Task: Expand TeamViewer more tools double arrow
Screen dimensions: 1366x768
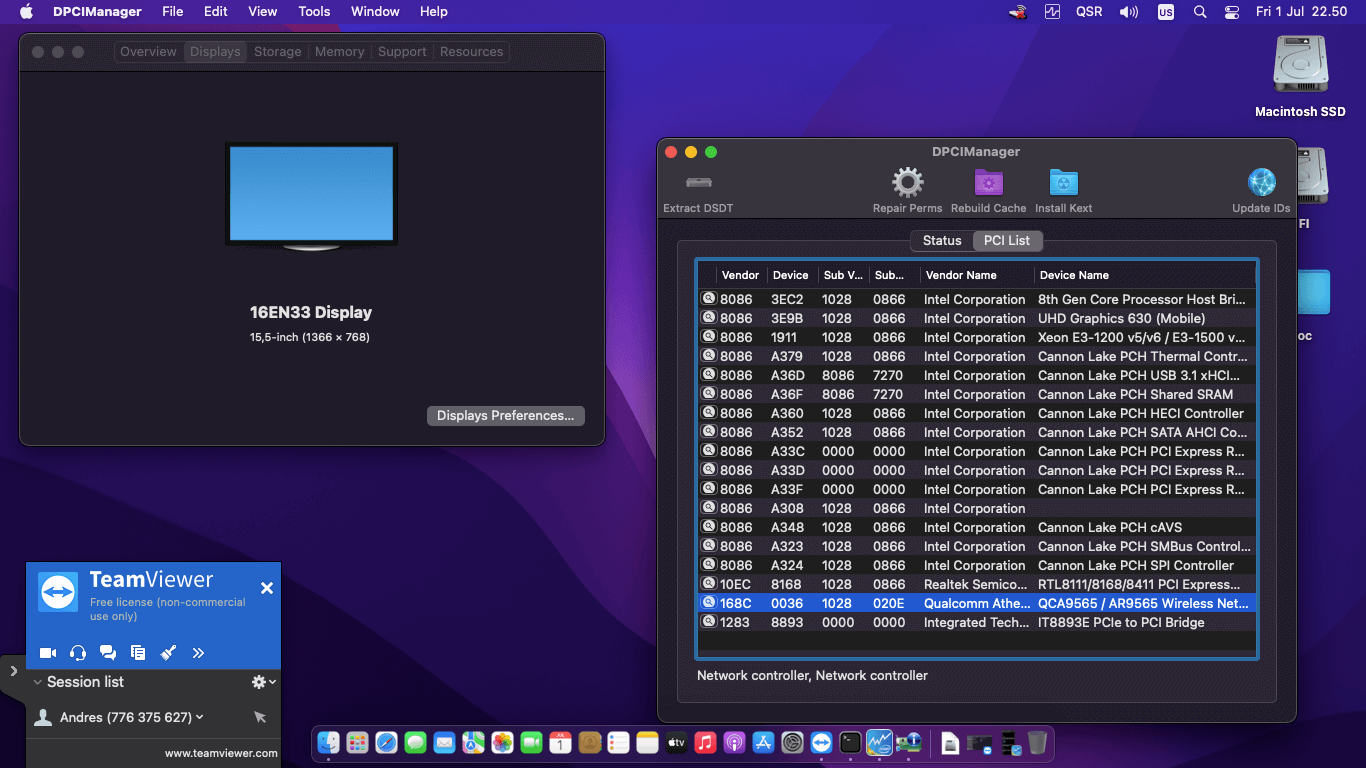Action: point(198,653)
